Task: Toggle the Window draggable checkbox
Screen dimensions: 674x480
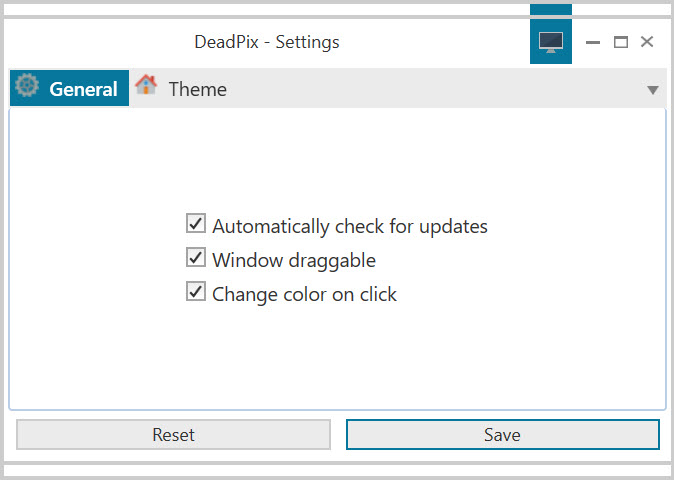Action: point(196,257)
